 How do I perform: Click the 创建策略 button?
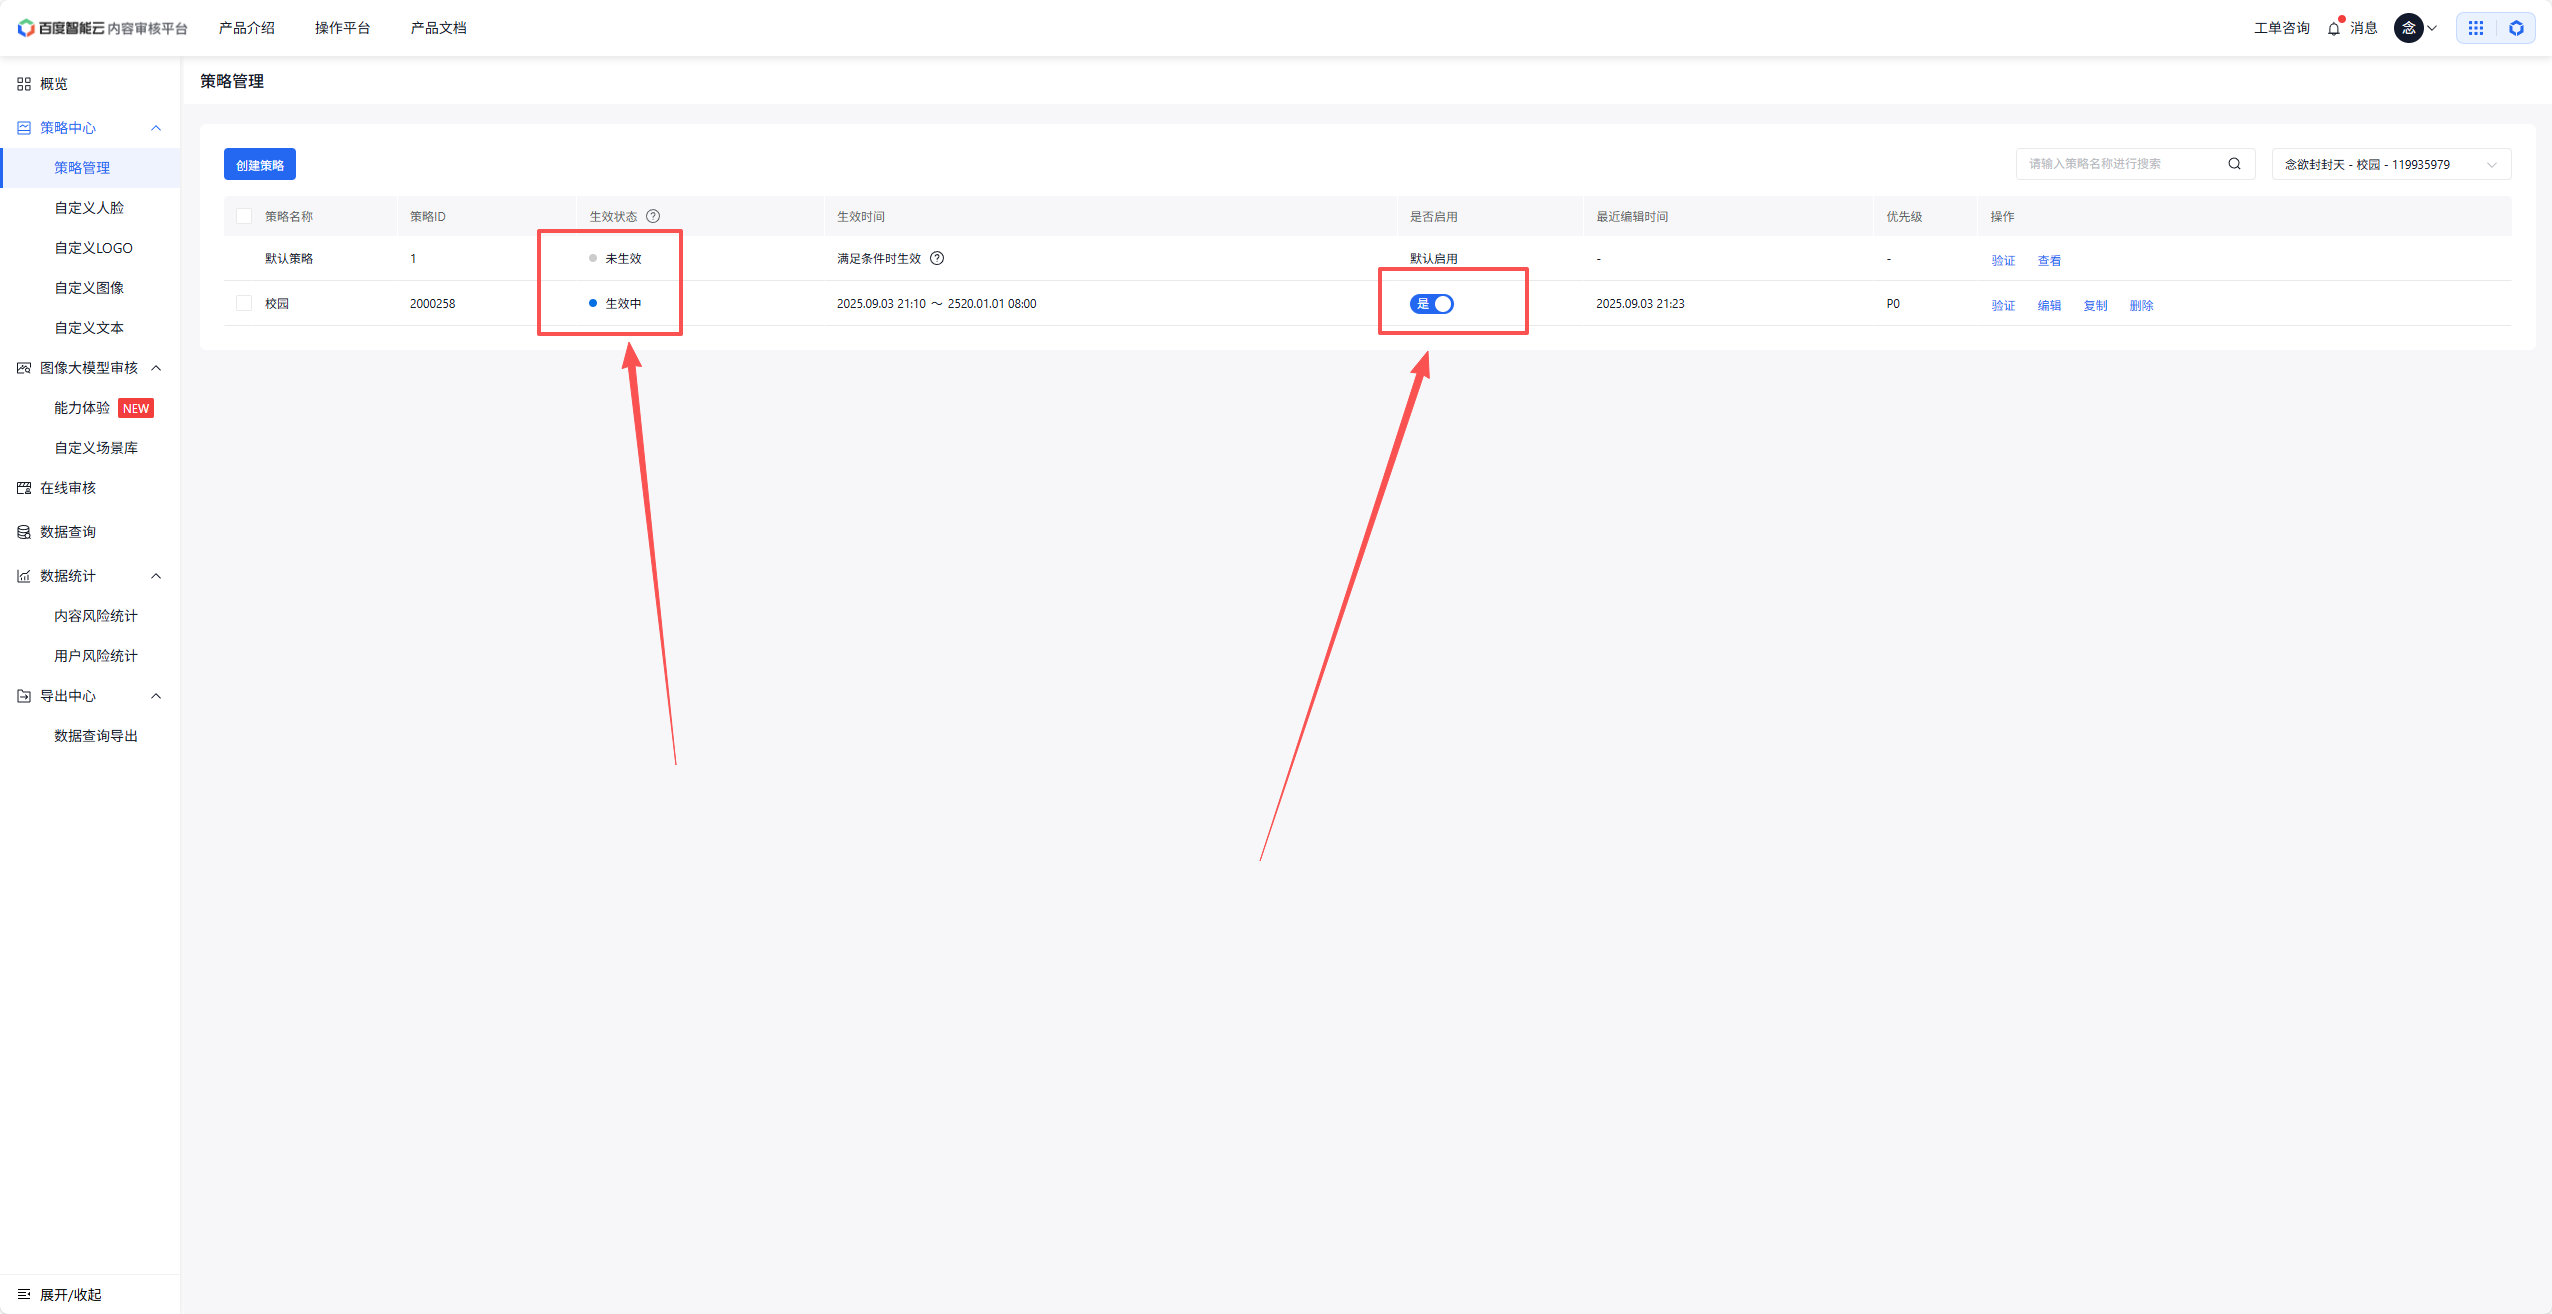(x=259, y=165)
